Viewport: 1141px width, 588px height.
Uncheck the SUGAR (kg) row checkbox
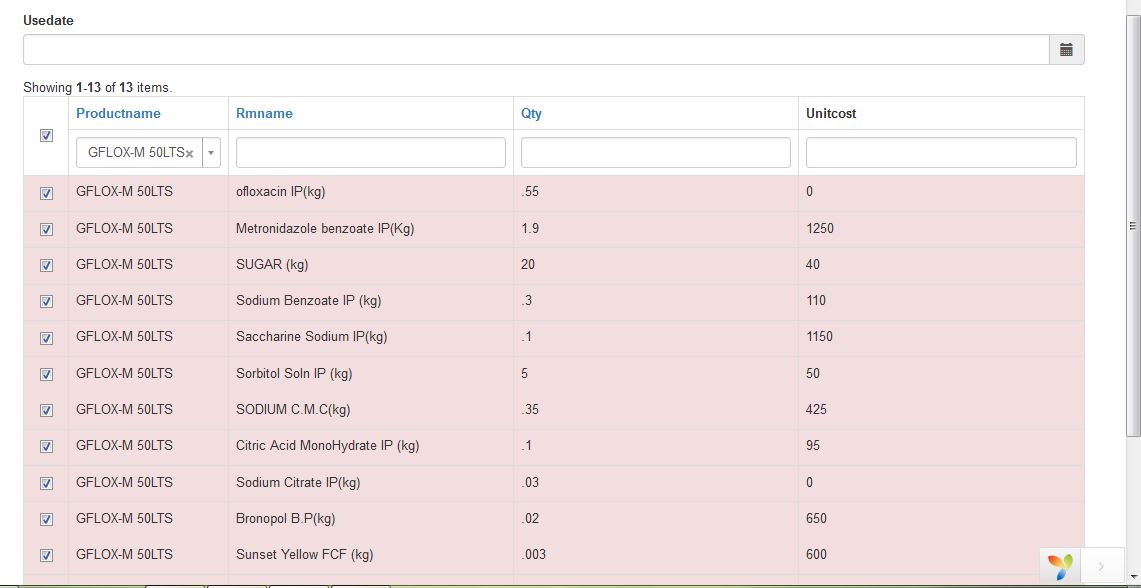[x=46, y=265]
